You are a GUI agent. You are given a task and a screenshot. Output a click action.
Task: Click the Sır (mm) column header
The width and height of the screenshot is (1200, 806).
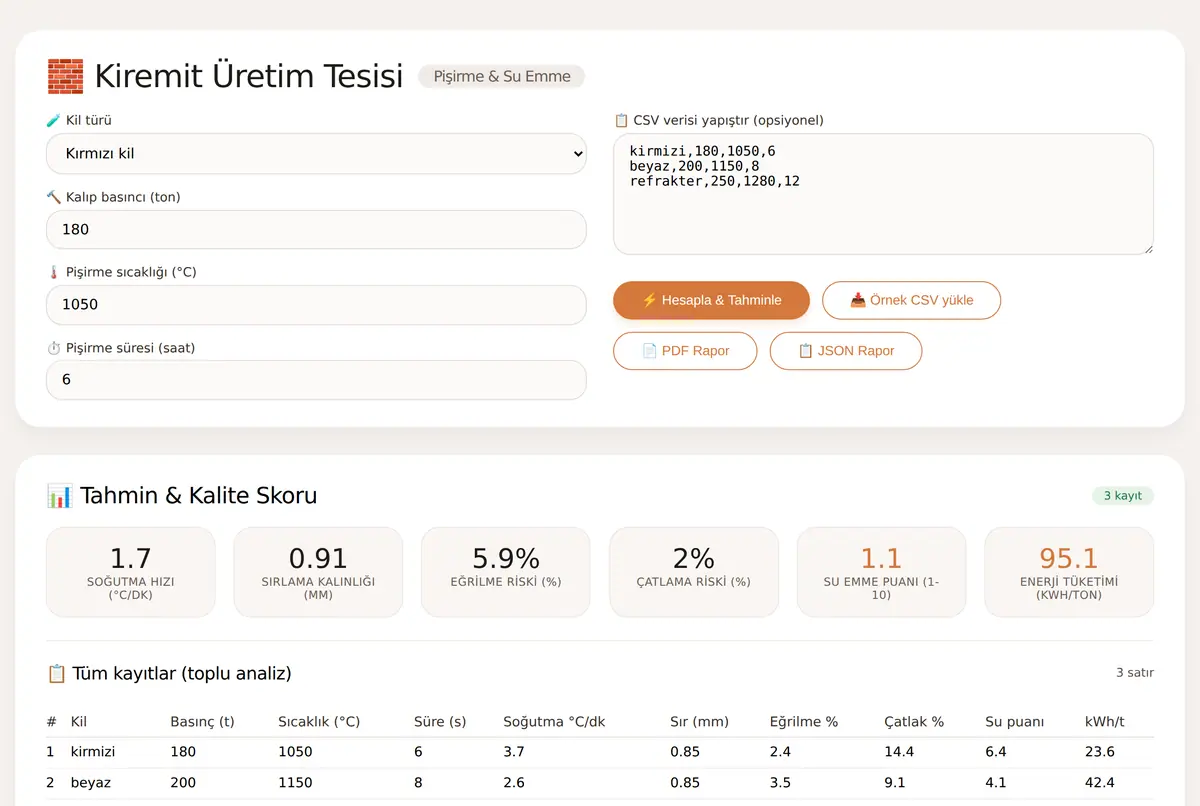coord(699,722)
